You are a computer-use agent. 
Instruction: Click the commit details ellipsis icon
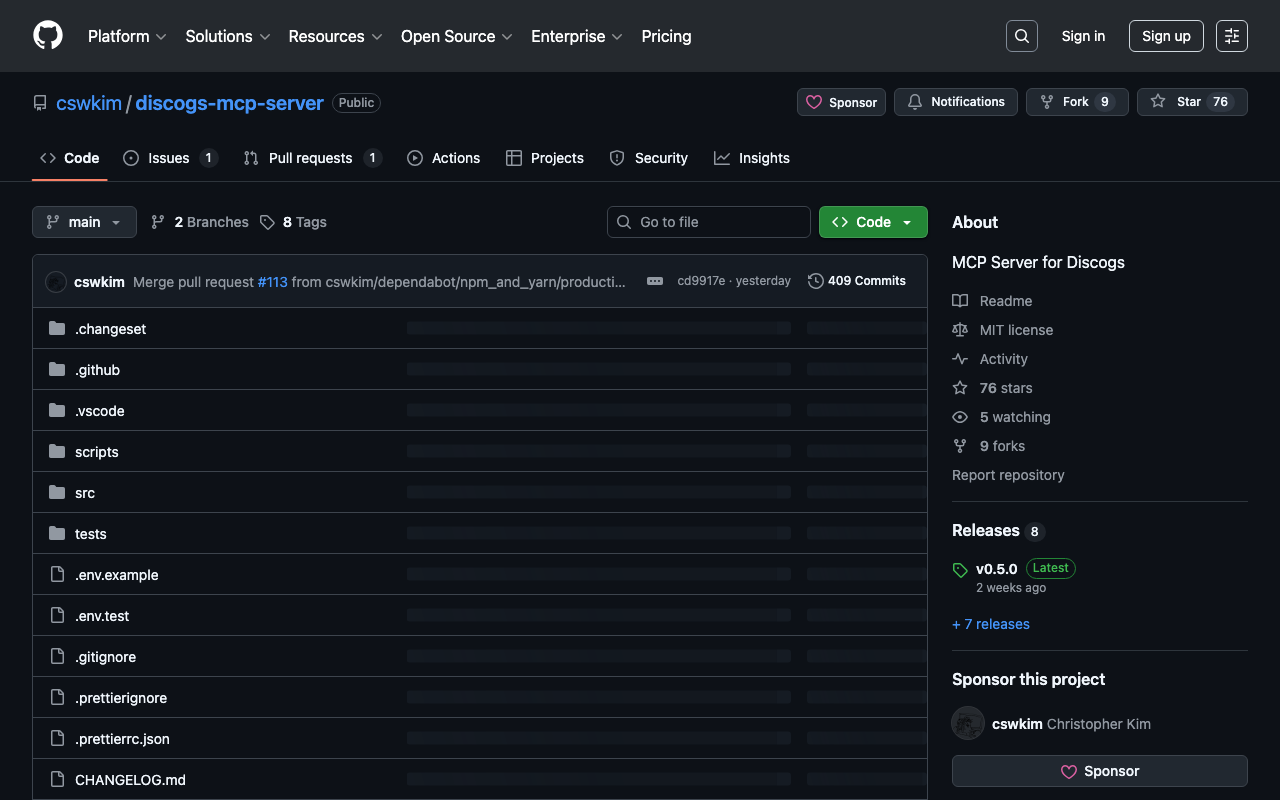(x=655, y=281)
